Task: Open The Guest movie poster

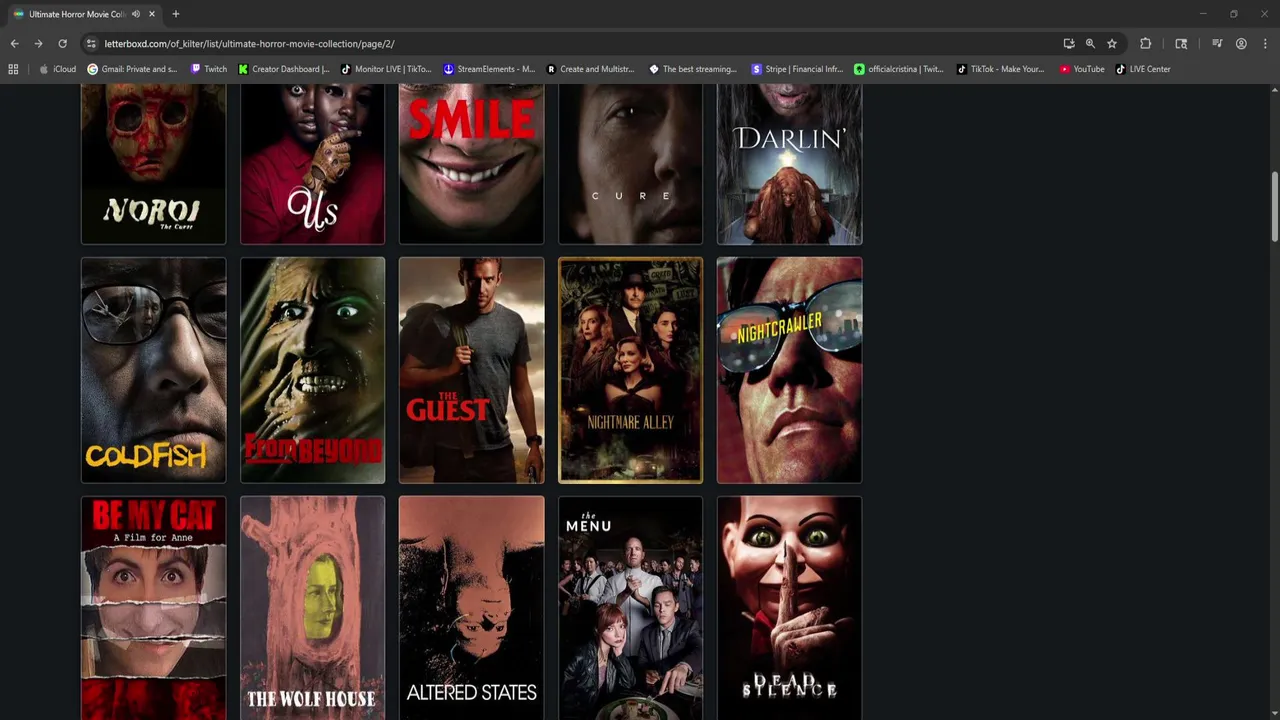Action: [x=471, y=370]
